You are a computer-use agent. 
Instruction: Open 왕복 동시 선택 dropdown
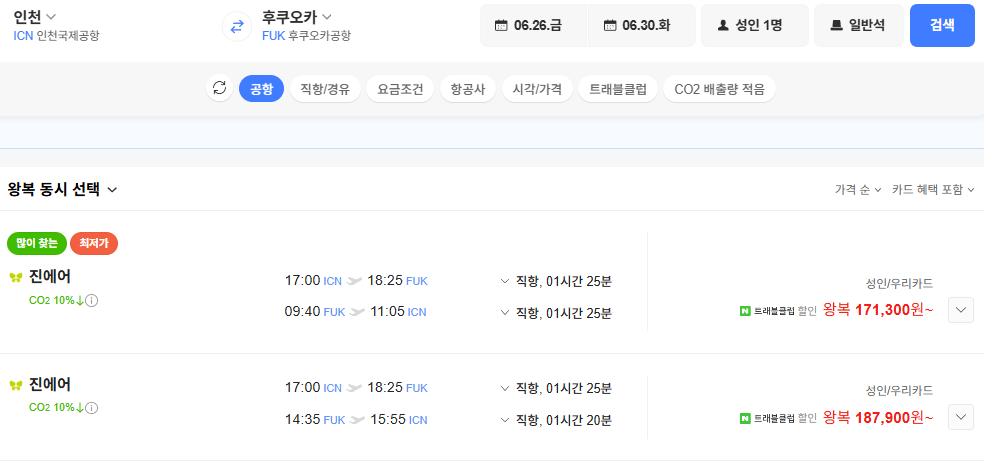(x=62, y=189)
